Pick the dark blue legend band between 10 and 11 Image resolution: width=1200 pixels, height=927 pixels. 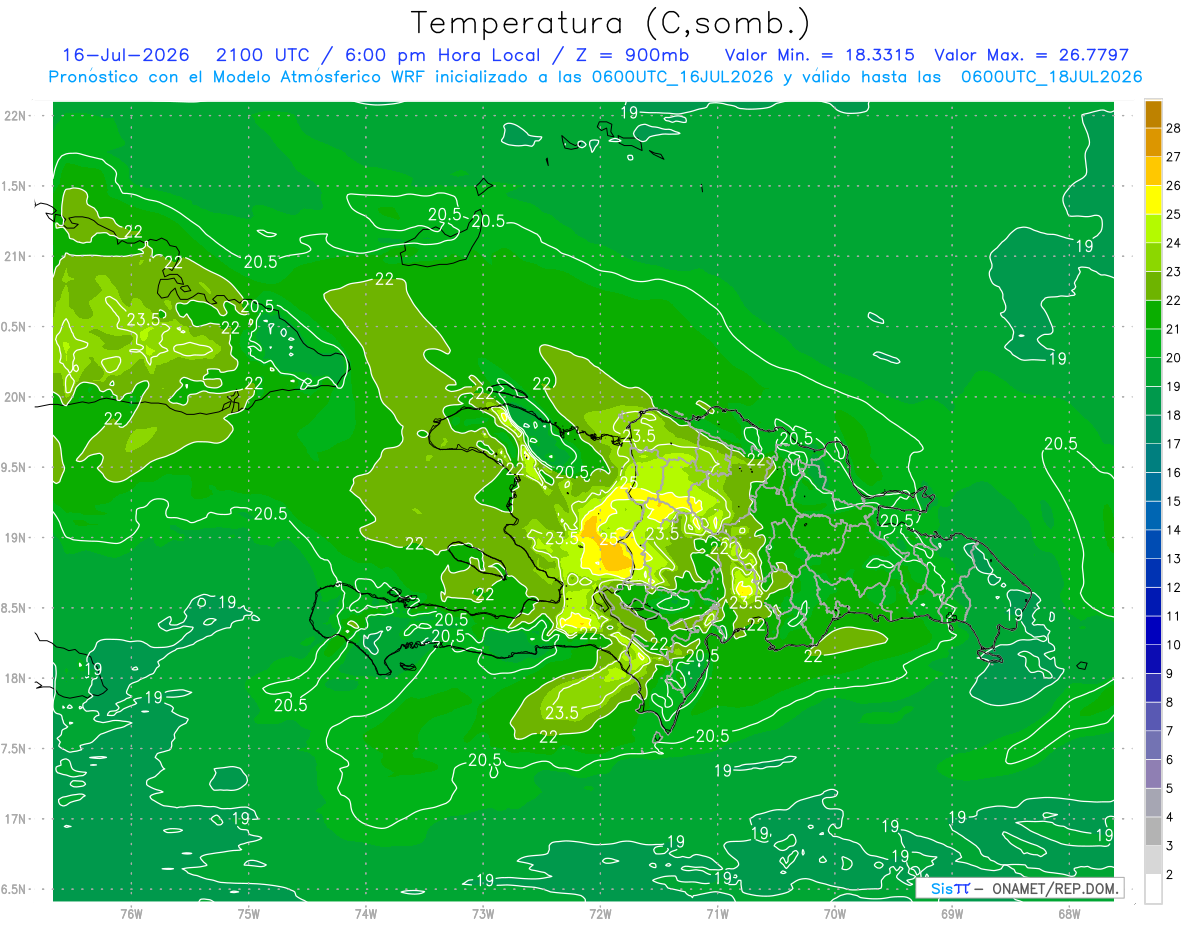click(x=1153, y=630)
